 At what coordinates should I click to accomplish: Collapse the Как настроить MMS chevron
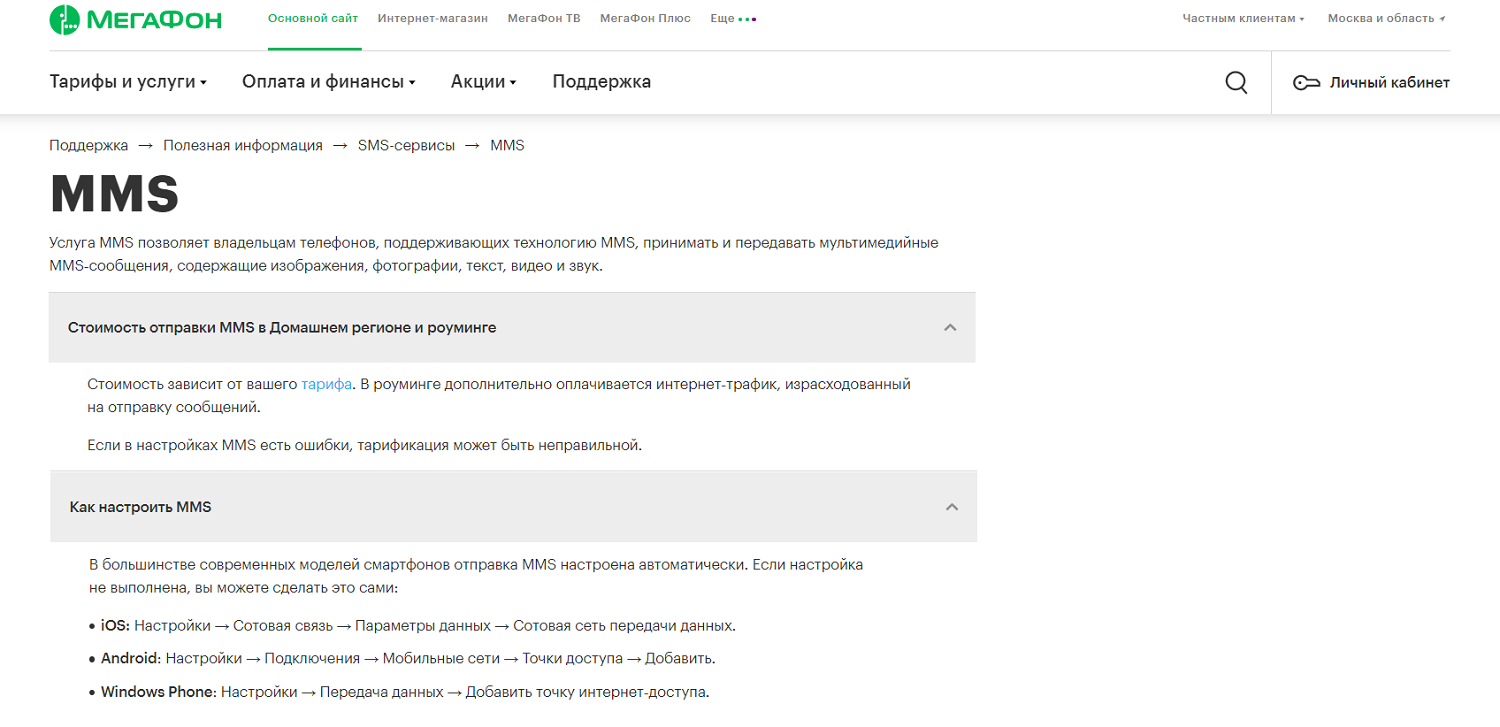(x=952, y=507)
